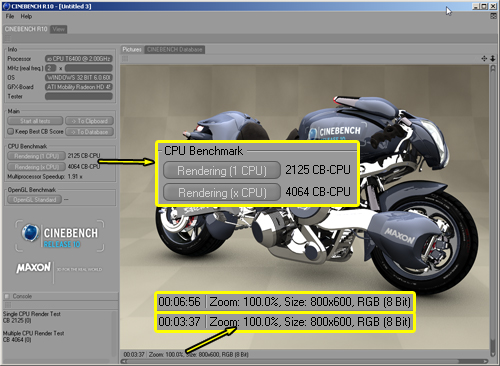Click the To Clipboard button
Viewport: 500px width, 366px height.
[x=89, y=121]
